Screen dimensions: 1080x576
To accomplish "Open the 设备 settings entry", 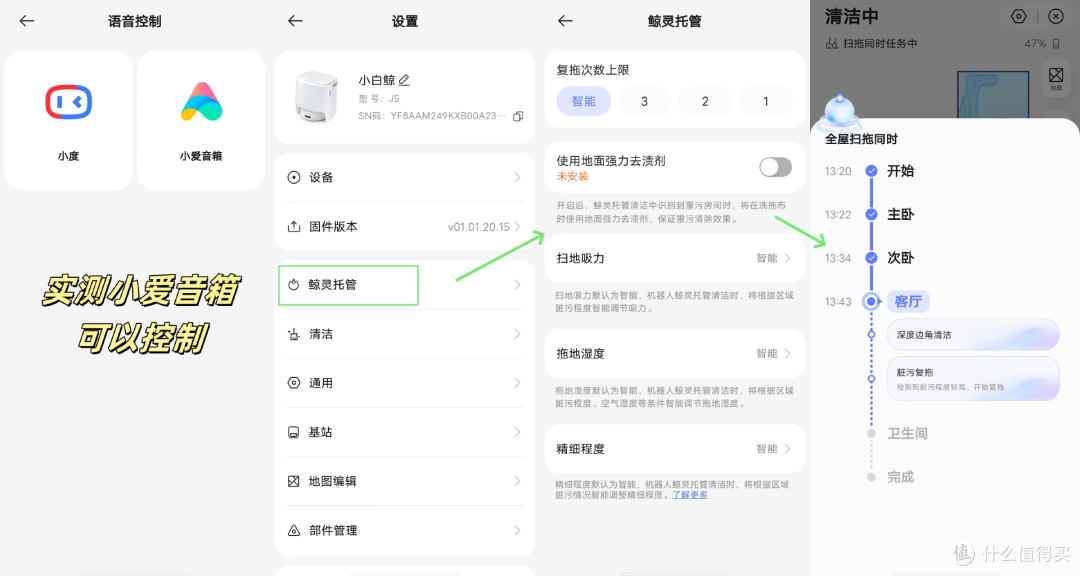I will point(405,178).
